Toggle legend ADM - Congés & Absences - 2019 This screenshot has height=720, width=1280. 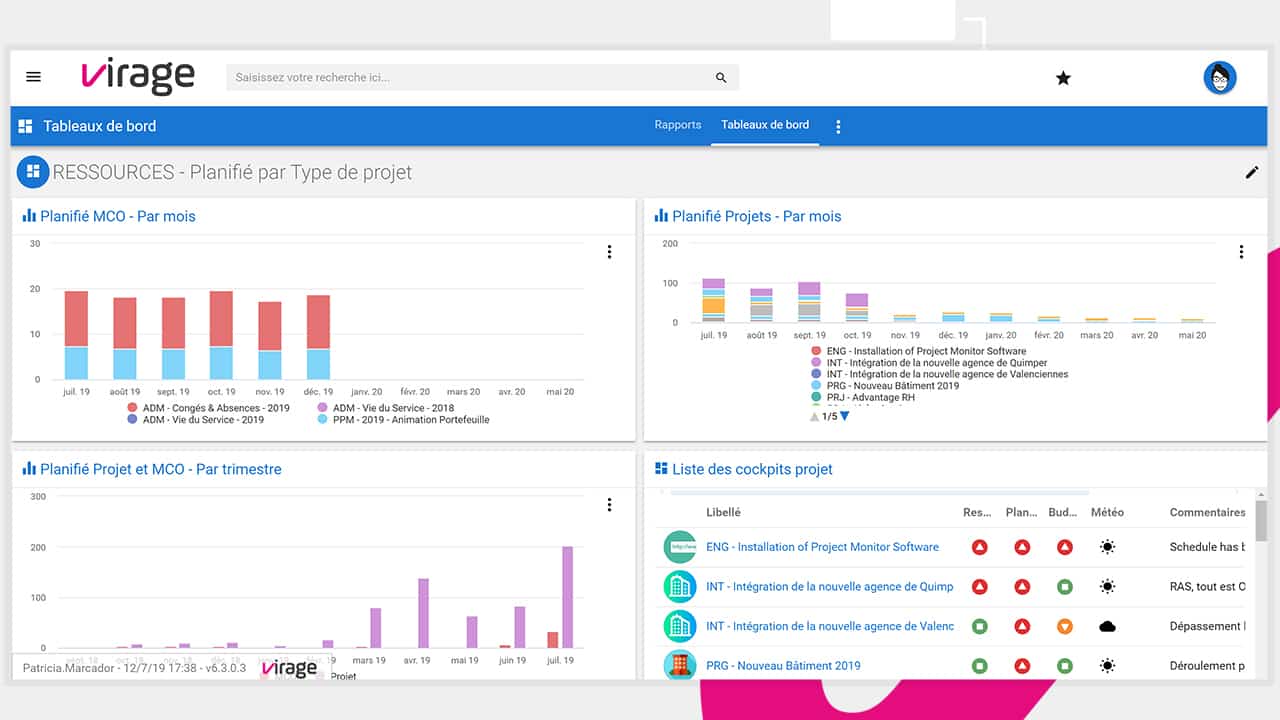[x=208, y=408]
